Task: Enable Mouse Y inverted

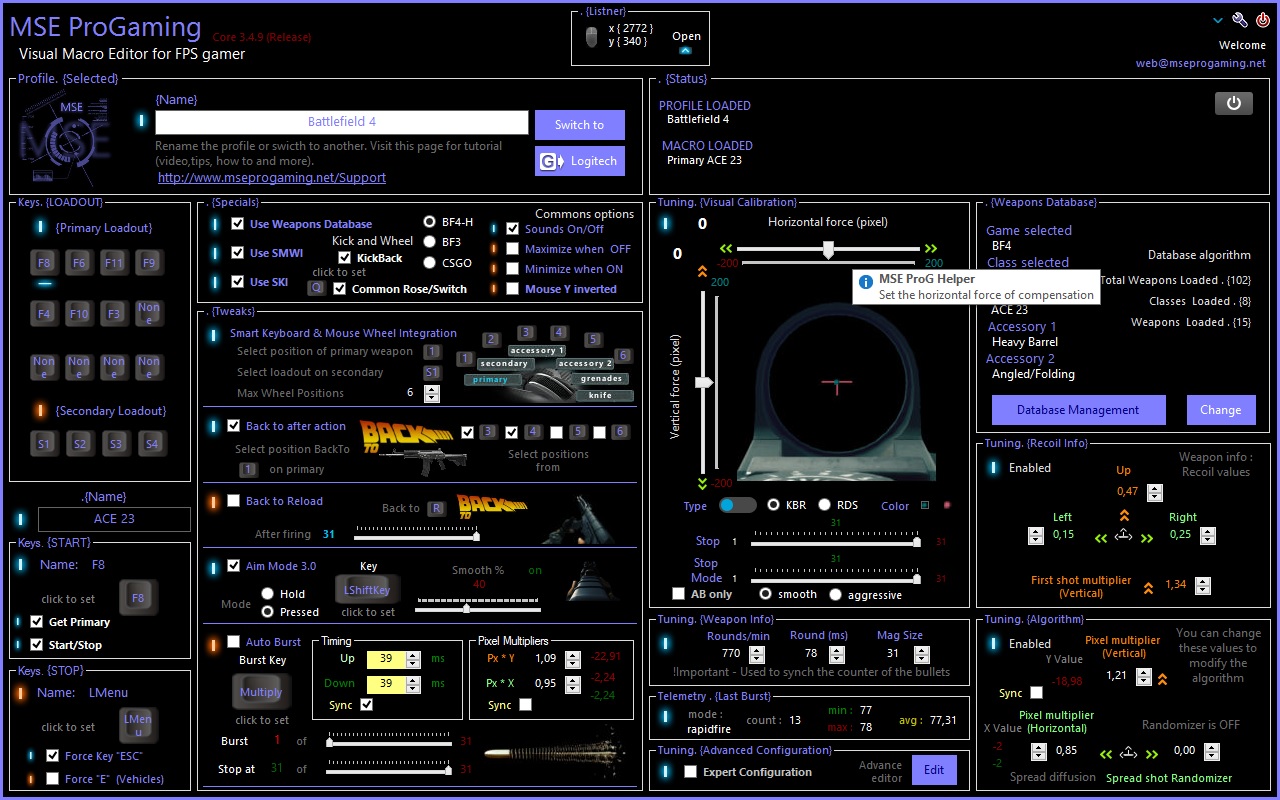Action: point(513,289)
